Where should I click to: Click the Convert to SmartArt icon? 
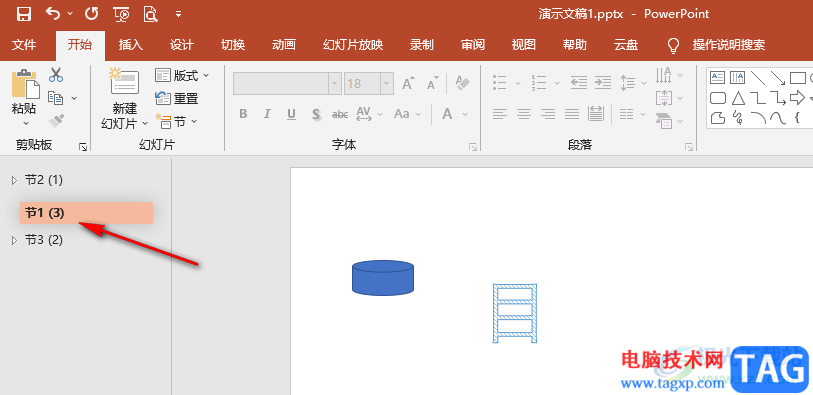(664, 121)
